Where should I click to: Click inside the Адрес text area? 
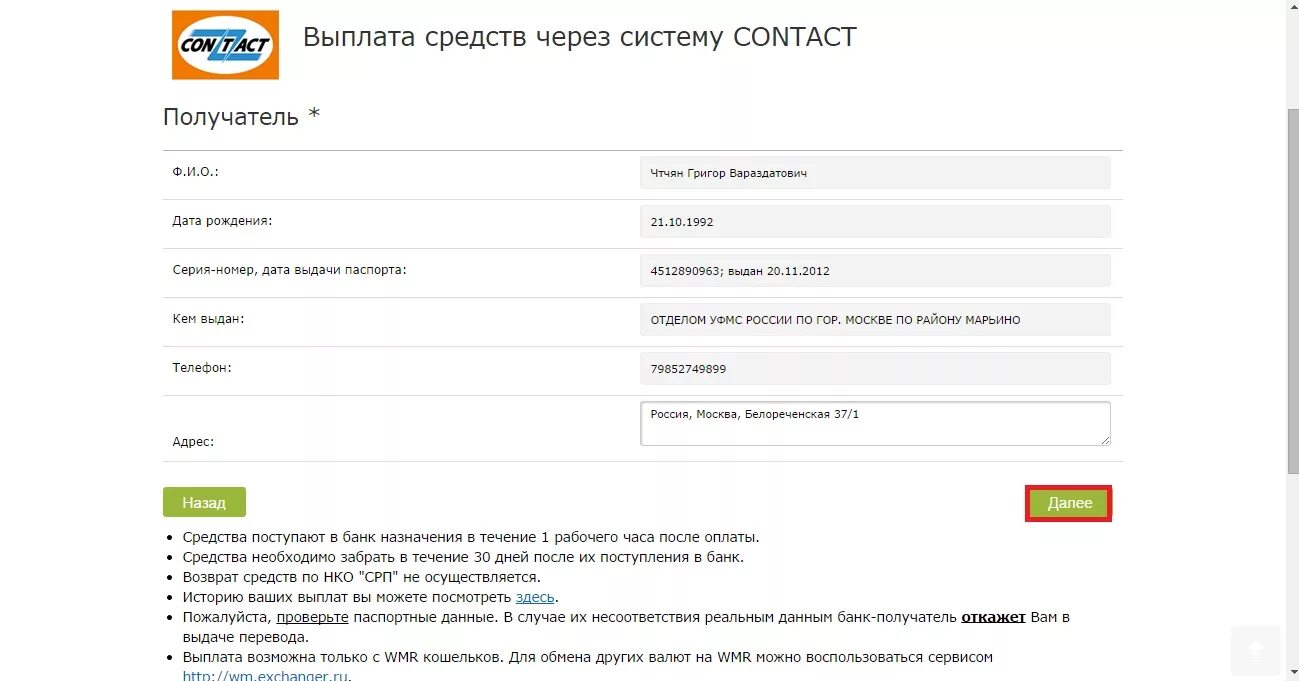tap(875, 424)
